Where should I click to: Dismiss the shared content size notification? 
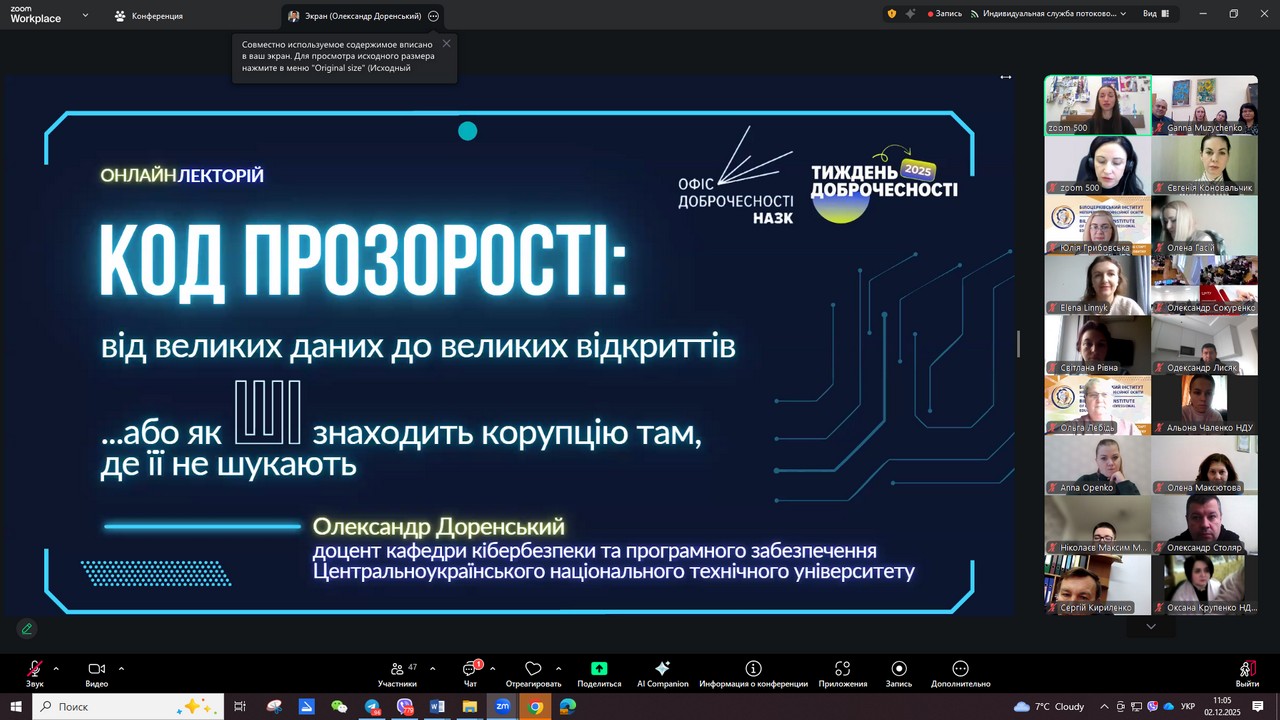[x=446, y=43]
